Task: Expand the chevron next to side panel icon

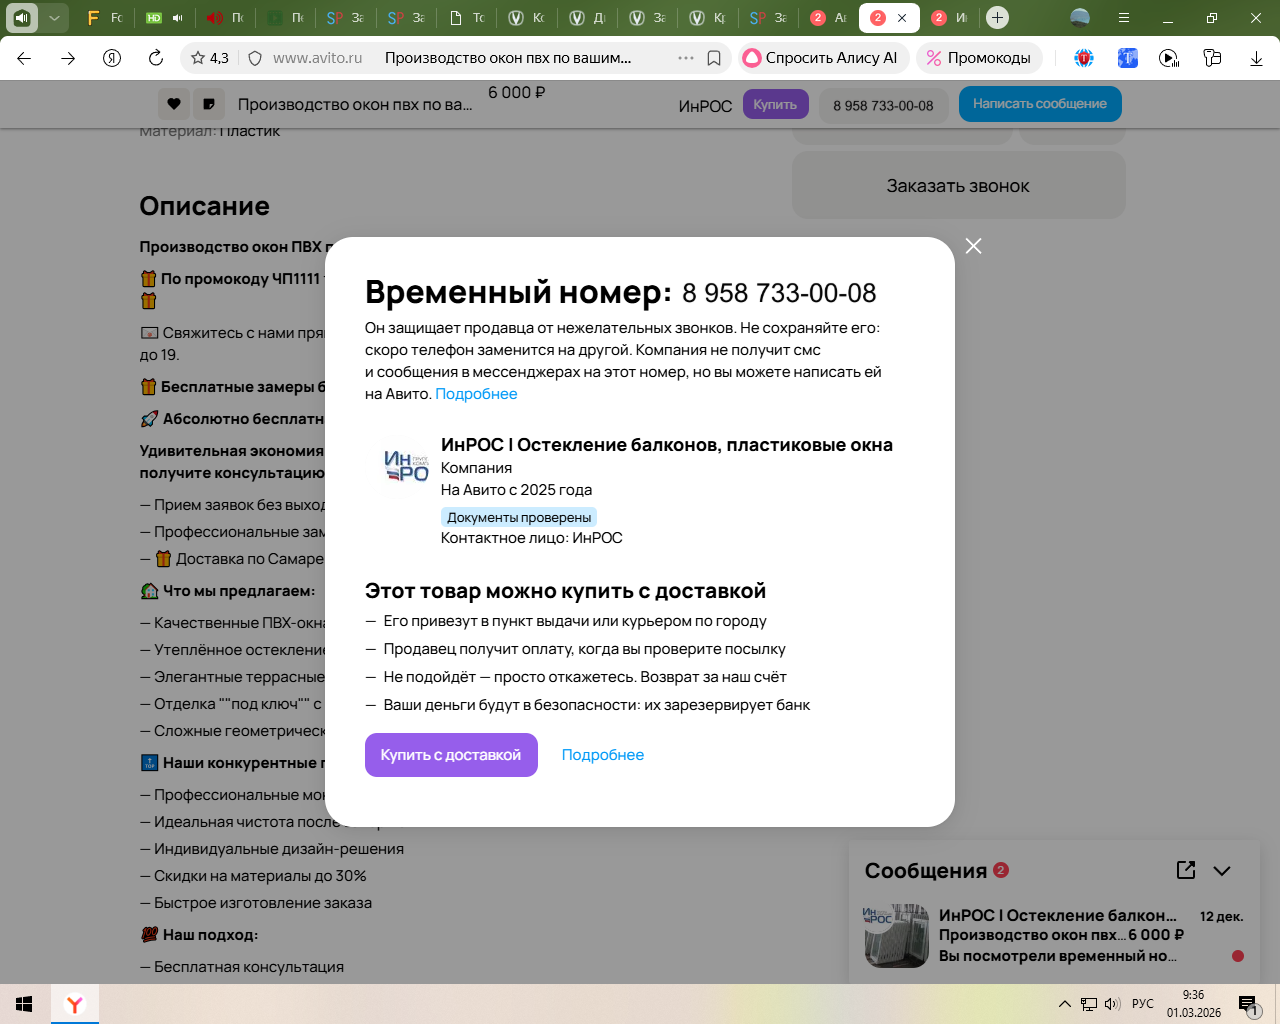Action: (x=54, y=18)
